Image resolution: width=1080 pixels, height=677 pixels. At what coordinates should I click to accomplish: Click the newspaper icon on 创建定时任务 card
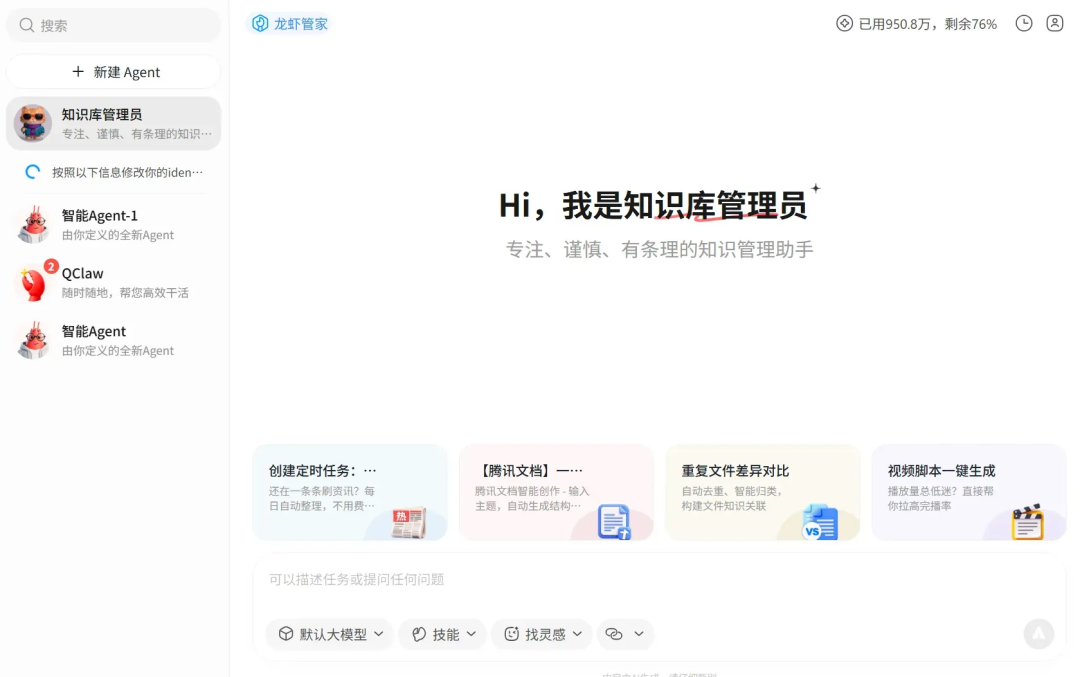click(409, 523)
